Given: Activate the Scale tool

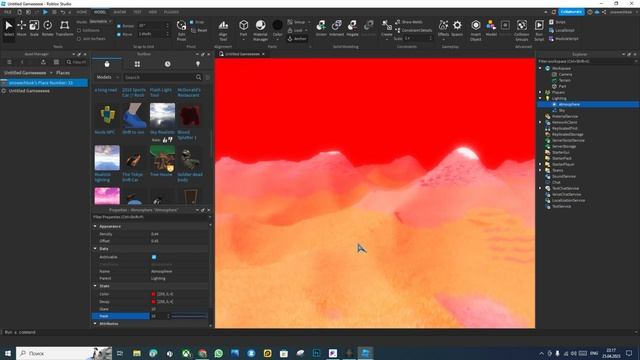Looking at the screenshot, I should pyautogui.click(x=34, y=28).
